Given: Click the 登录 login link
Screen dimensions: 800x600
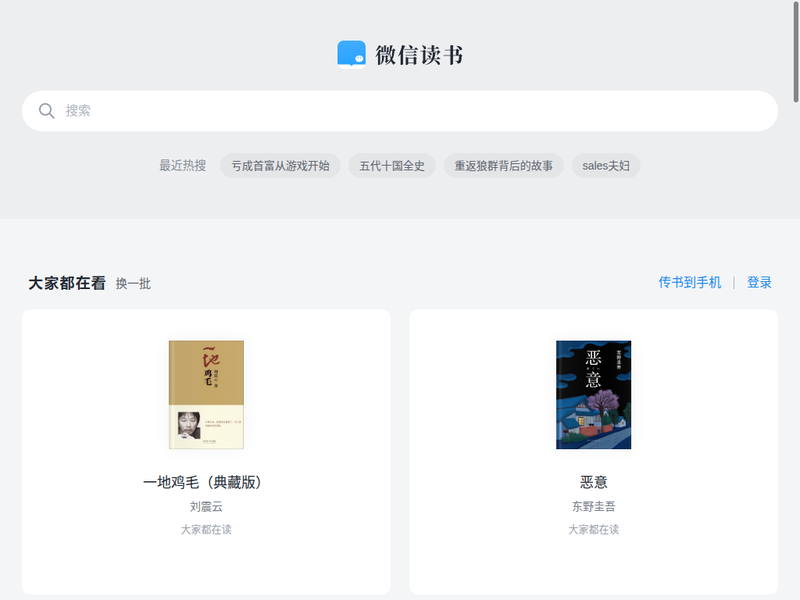Looking at the screenshot, I should 759,283.
